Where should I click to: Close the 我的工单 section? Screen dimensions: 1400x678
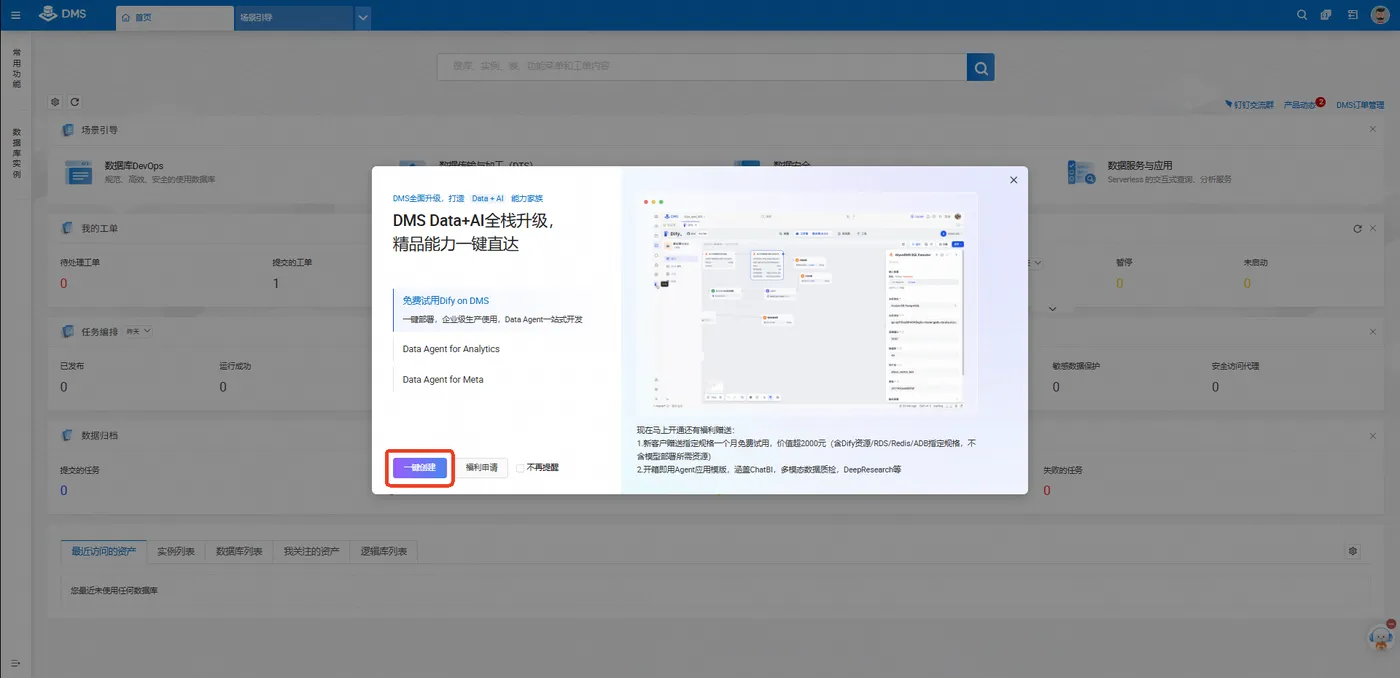[1373, 229]
